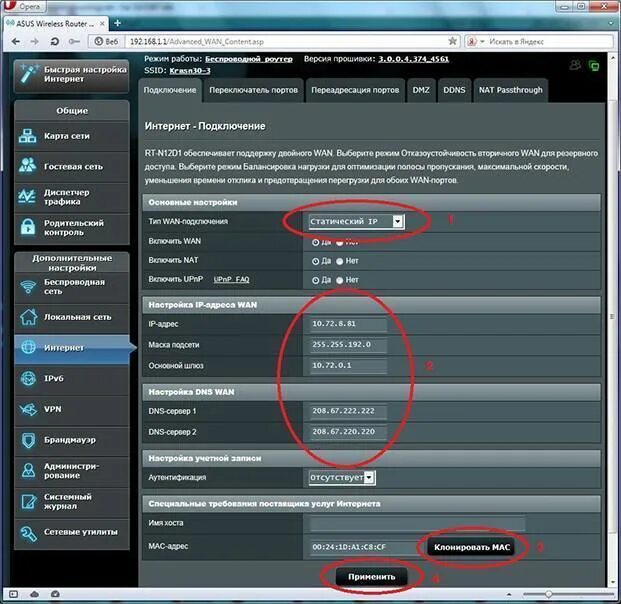Click the Применить apply button

click(371, 577)
